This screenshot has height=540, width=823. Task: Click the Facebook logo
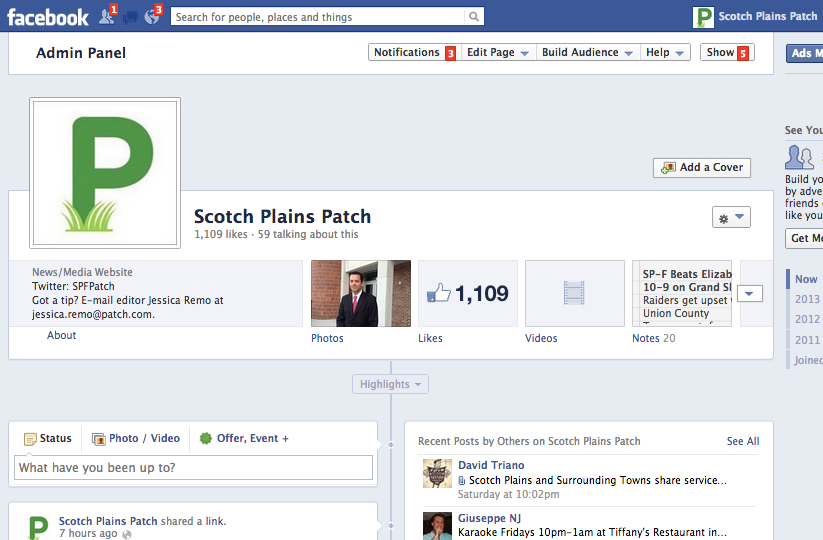48,17
